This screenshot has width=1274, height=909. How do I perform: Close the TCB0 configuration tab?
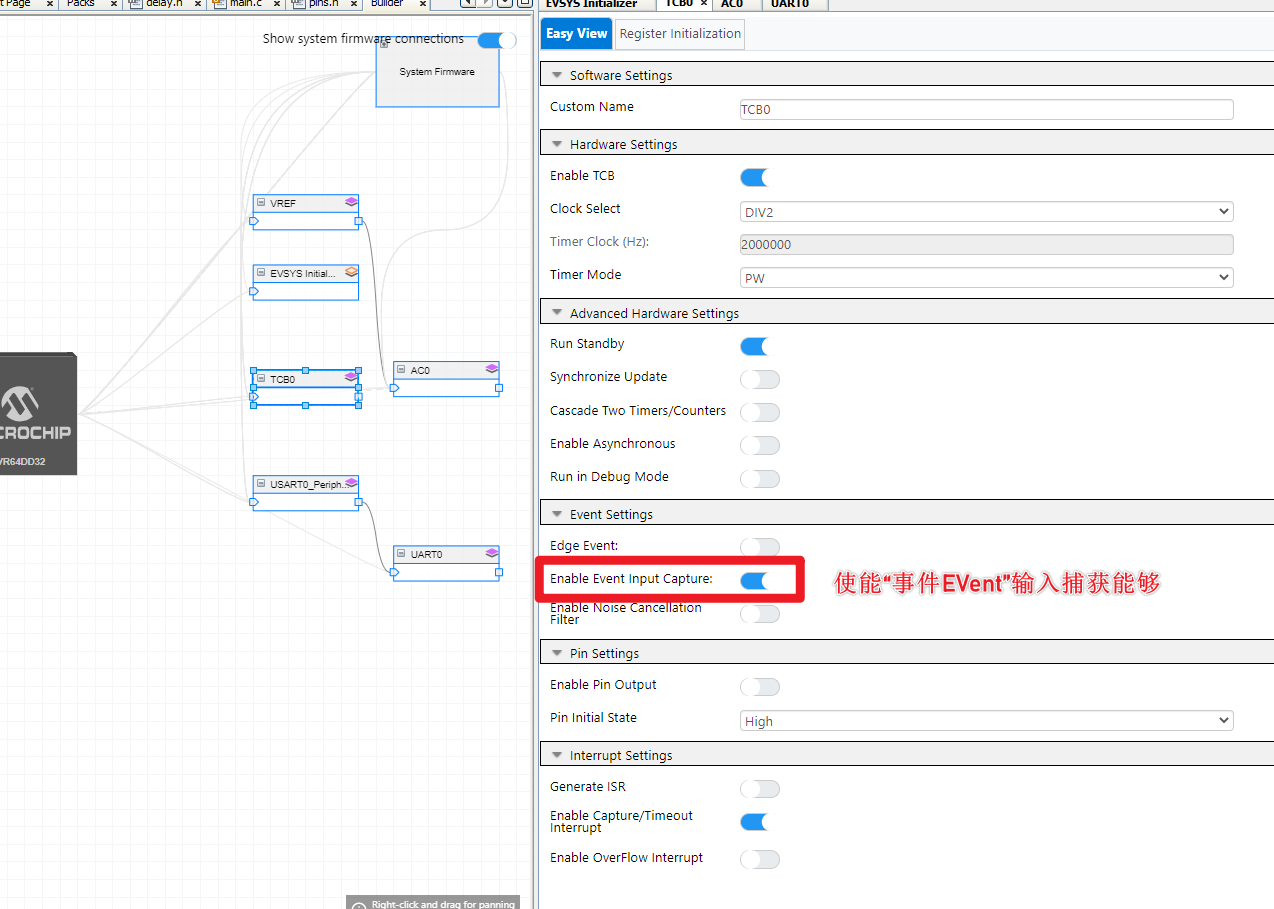(x=704, y=4)
